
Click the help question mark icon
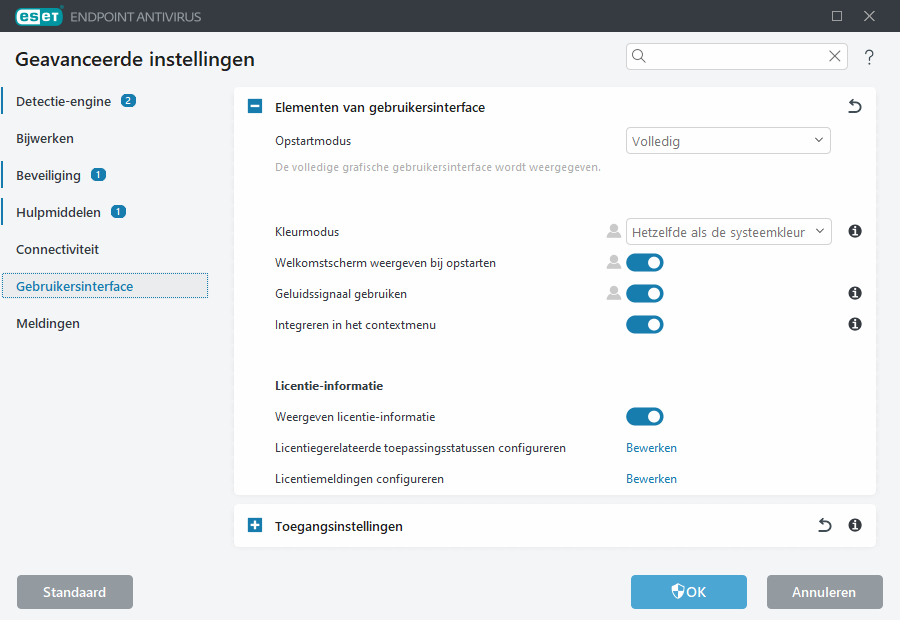869,57
